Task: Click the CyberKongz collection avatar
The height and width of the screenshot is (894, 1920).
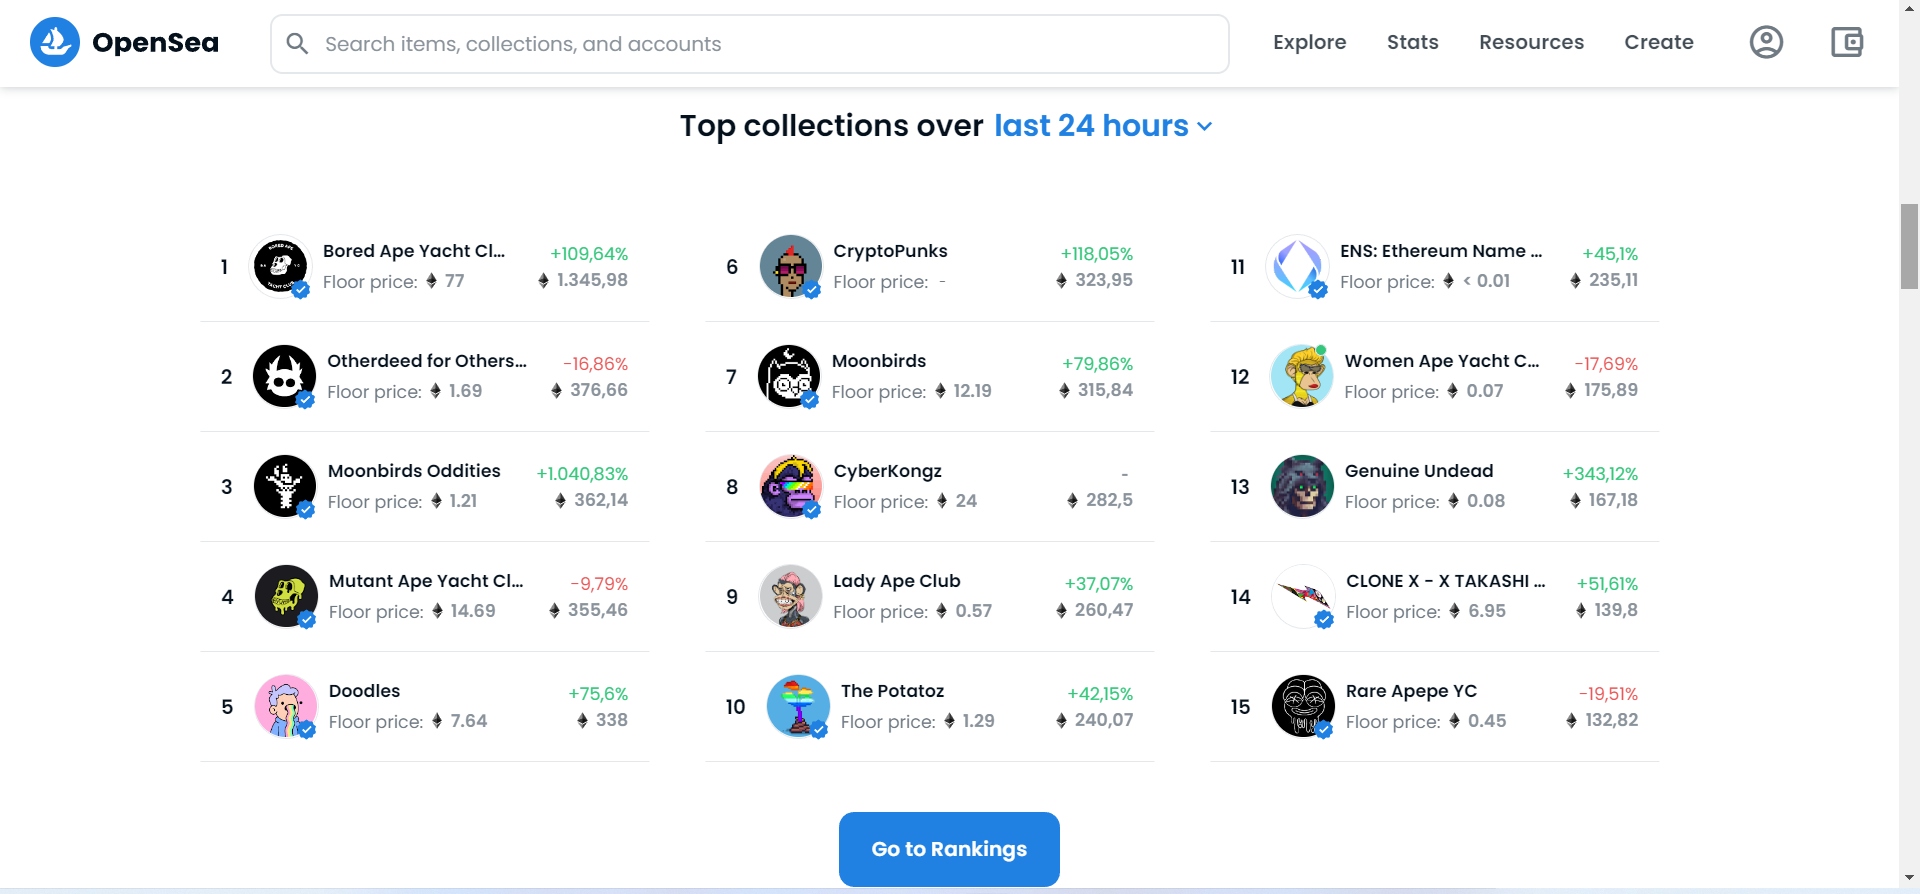Action: pyautogui.click(x=791, y=486)
